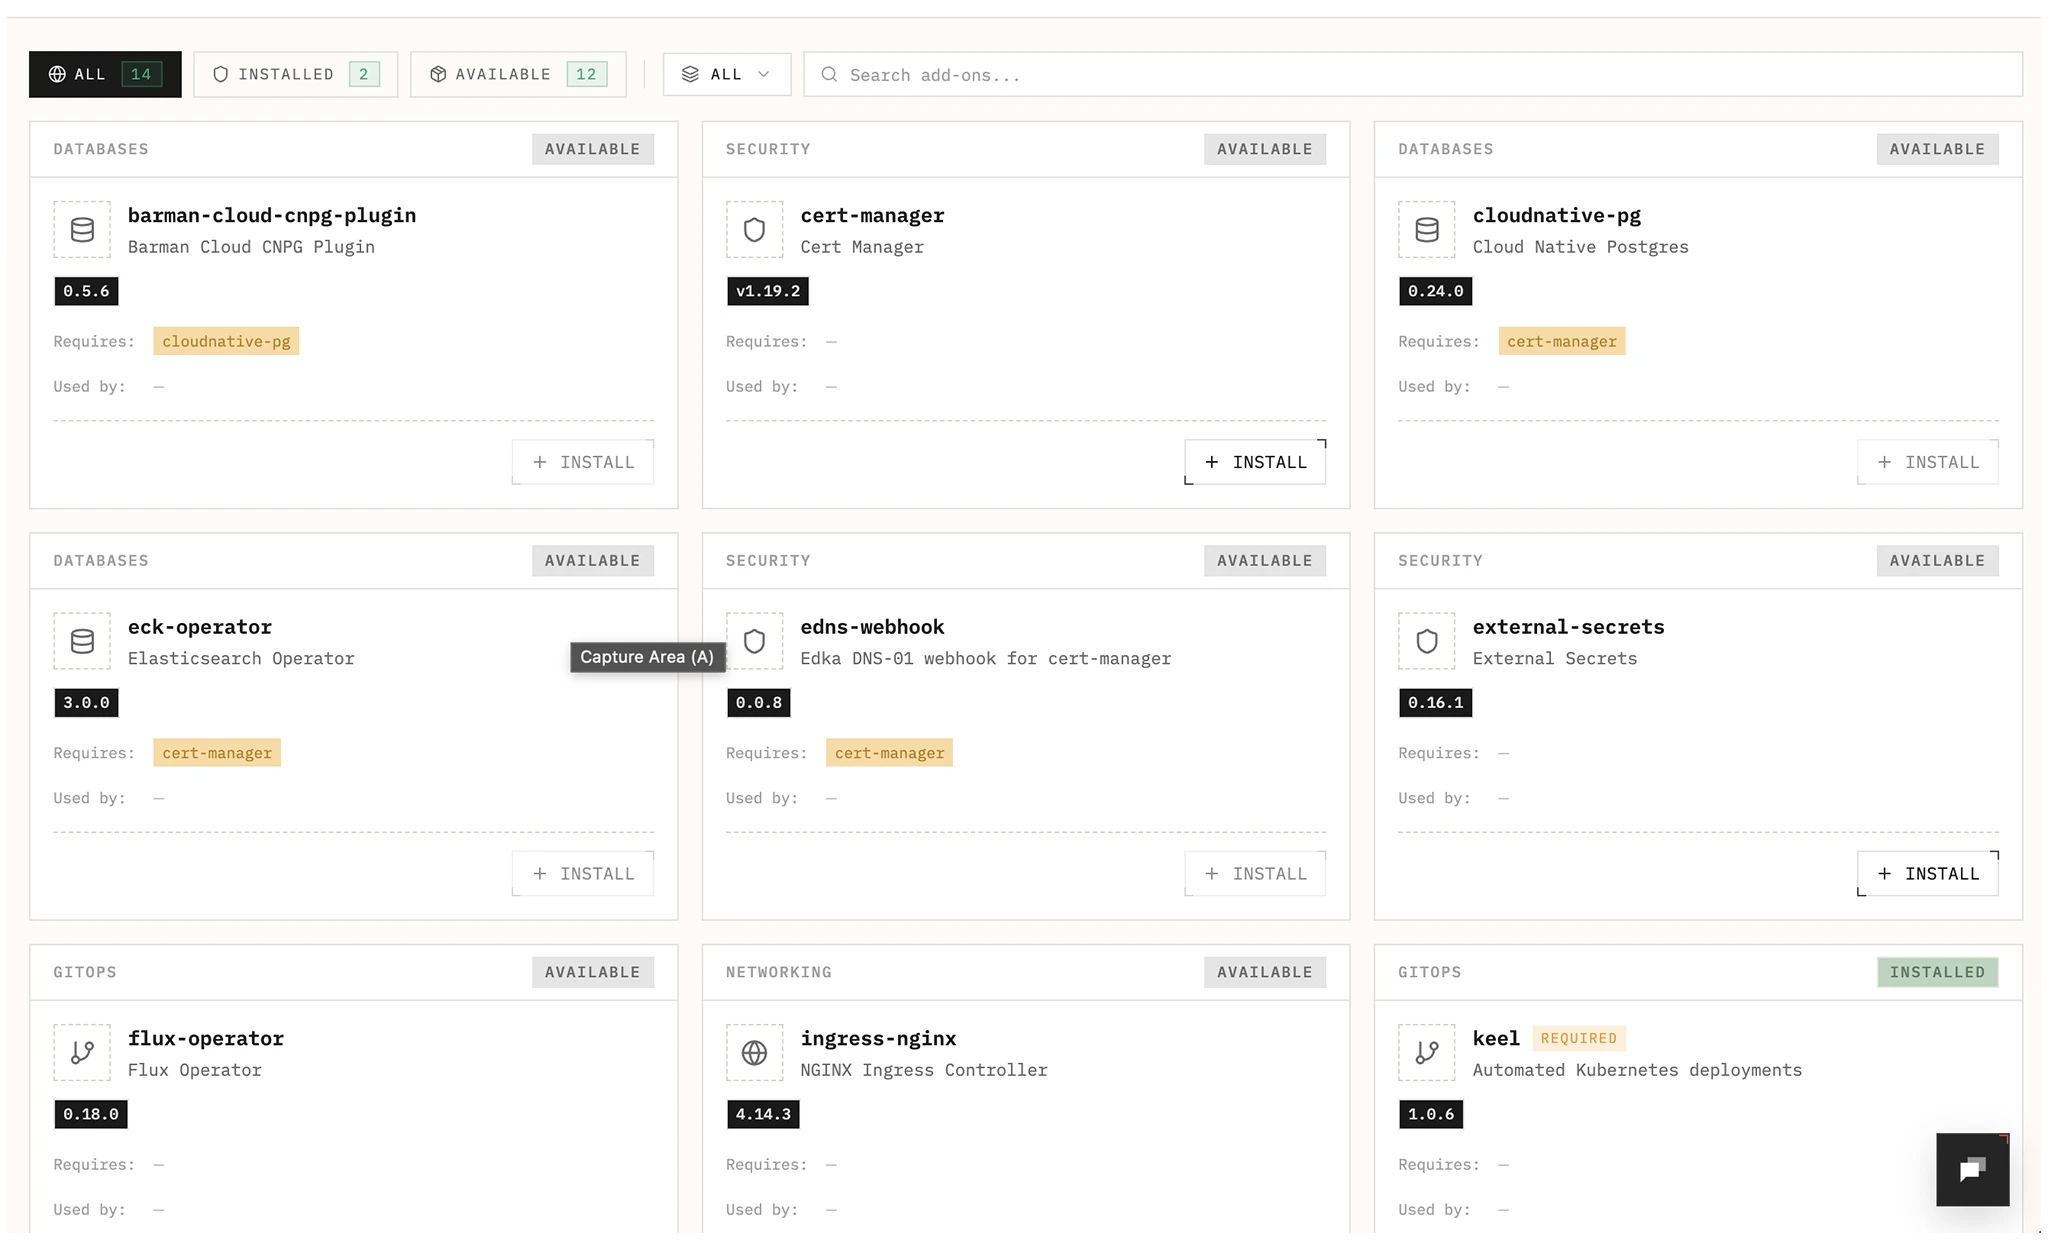Install the edns-webhook add-on
The width and height of the screenshot is (2048, 1240).
[x=1255, y=874]
